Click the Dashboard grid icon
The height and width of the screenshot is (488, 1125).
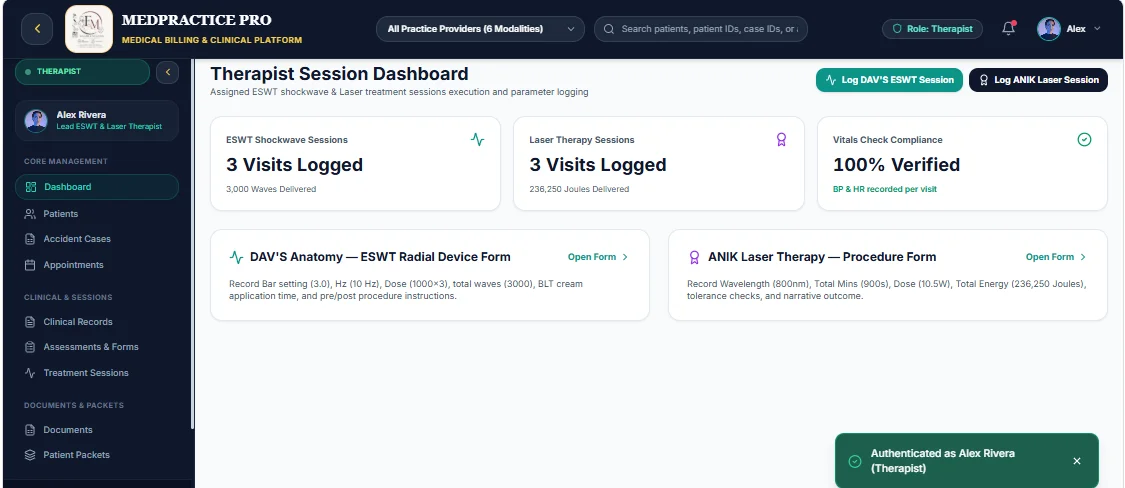[x=30, y=187]
